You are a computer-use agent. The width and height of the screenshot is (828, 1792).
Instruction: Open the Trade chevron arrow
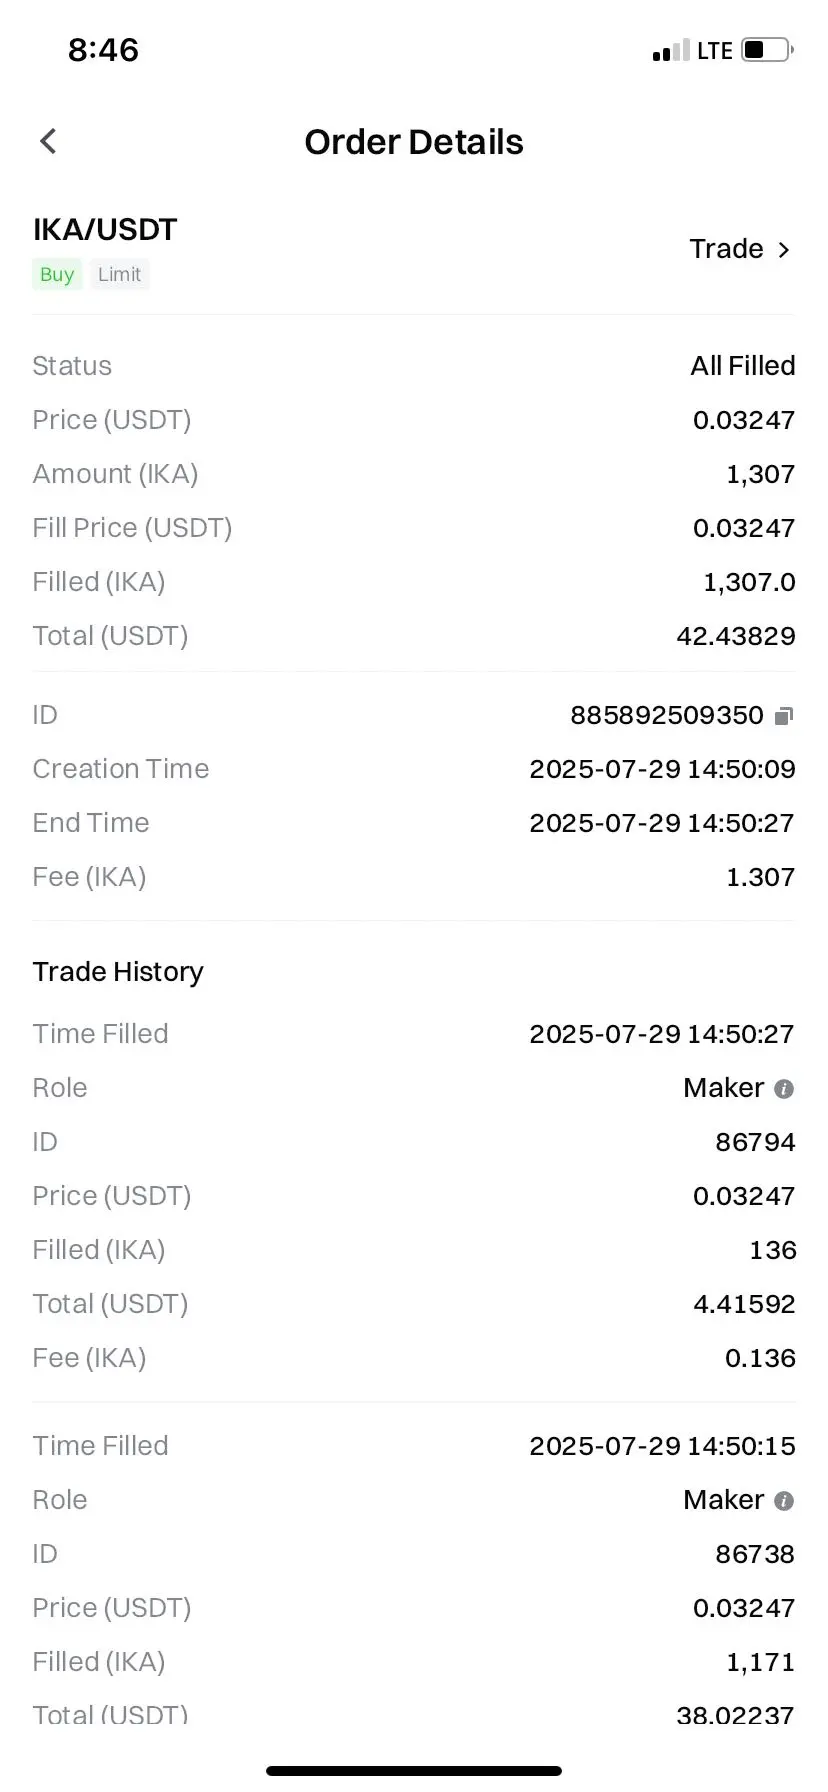[784, 249]
